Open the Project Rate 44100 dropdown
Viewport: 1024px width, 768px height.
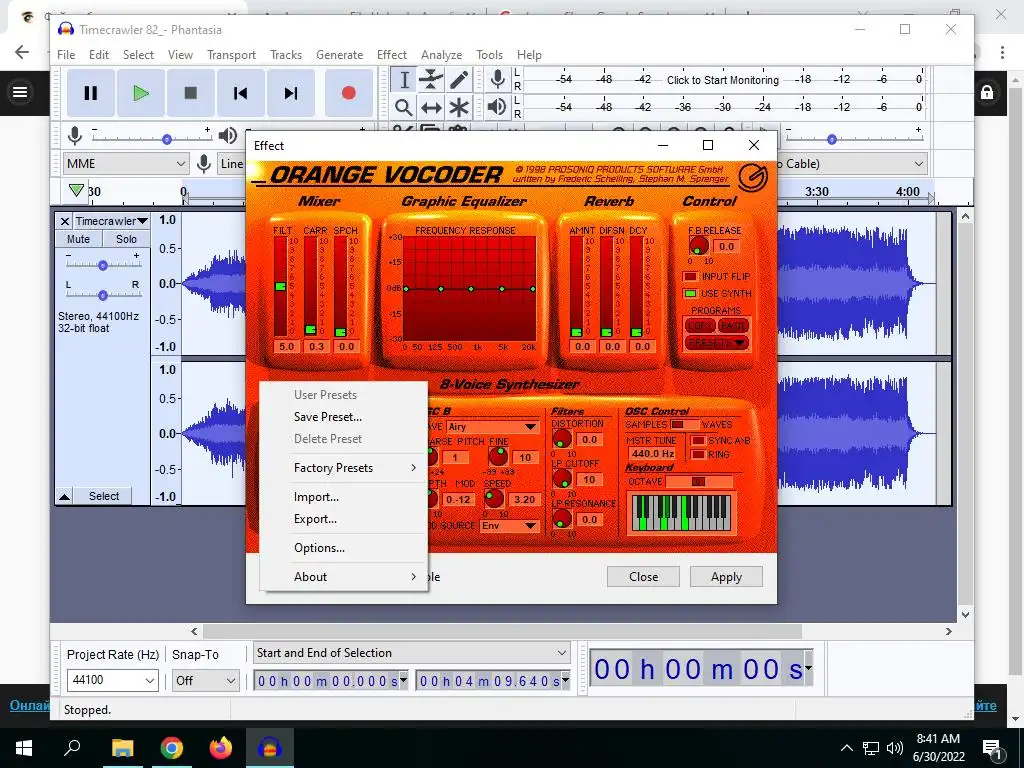point(112,680)
